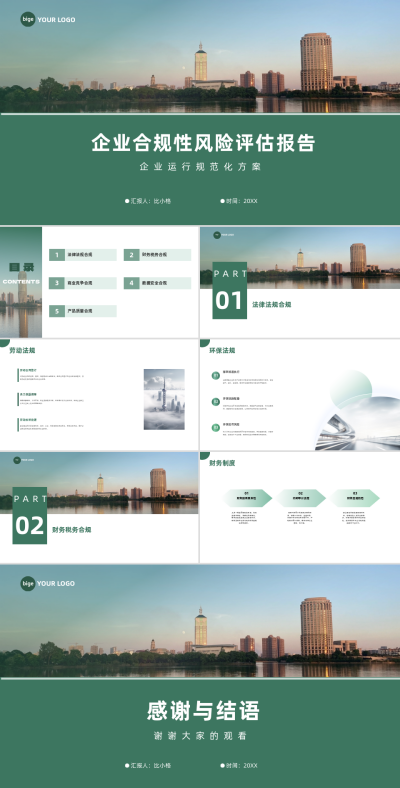
Task: Open contents item 2 财务税务合规
Action: coord(157,255)
